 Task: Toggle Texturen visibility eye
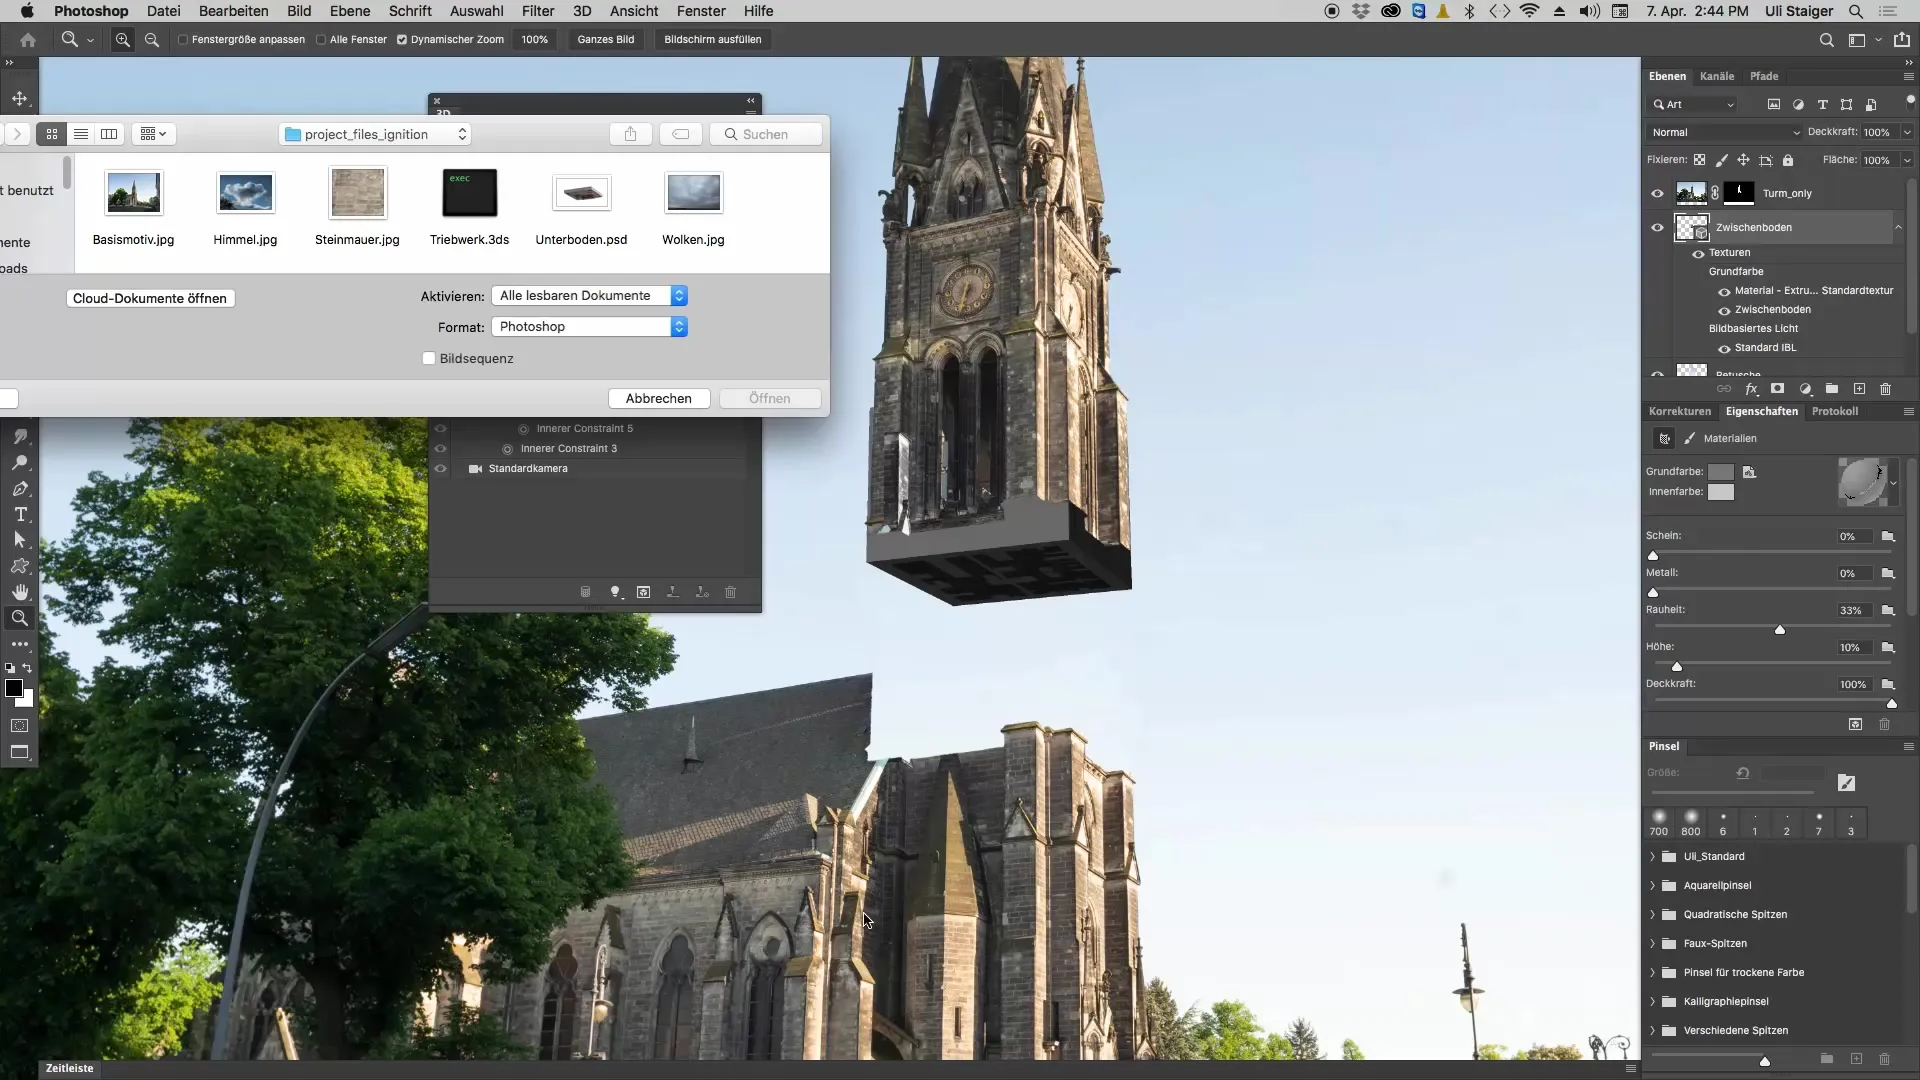coord(1698,254)
